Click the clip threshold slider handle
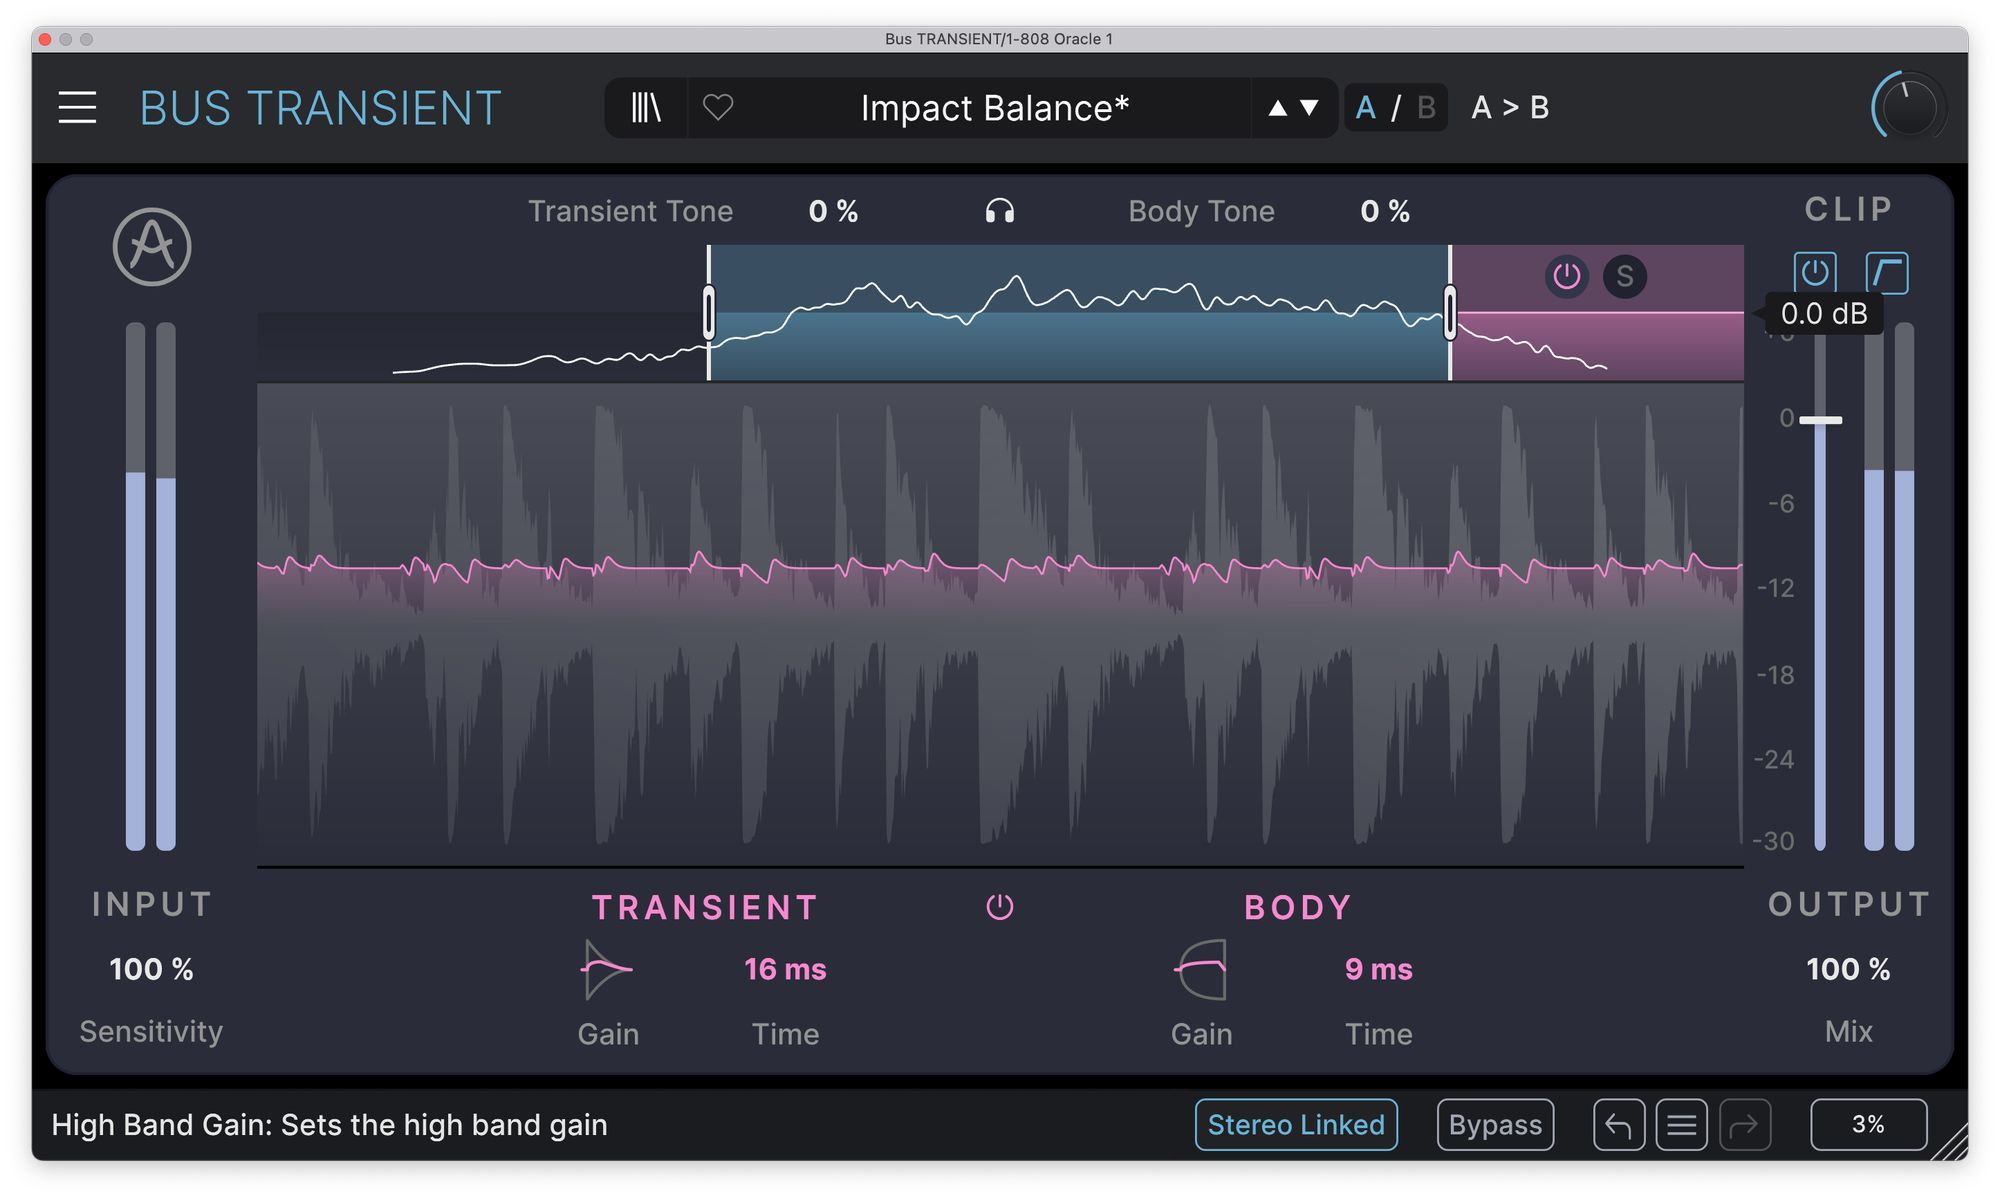This screenshot has height=1198, width=2000. point(1820,421)
